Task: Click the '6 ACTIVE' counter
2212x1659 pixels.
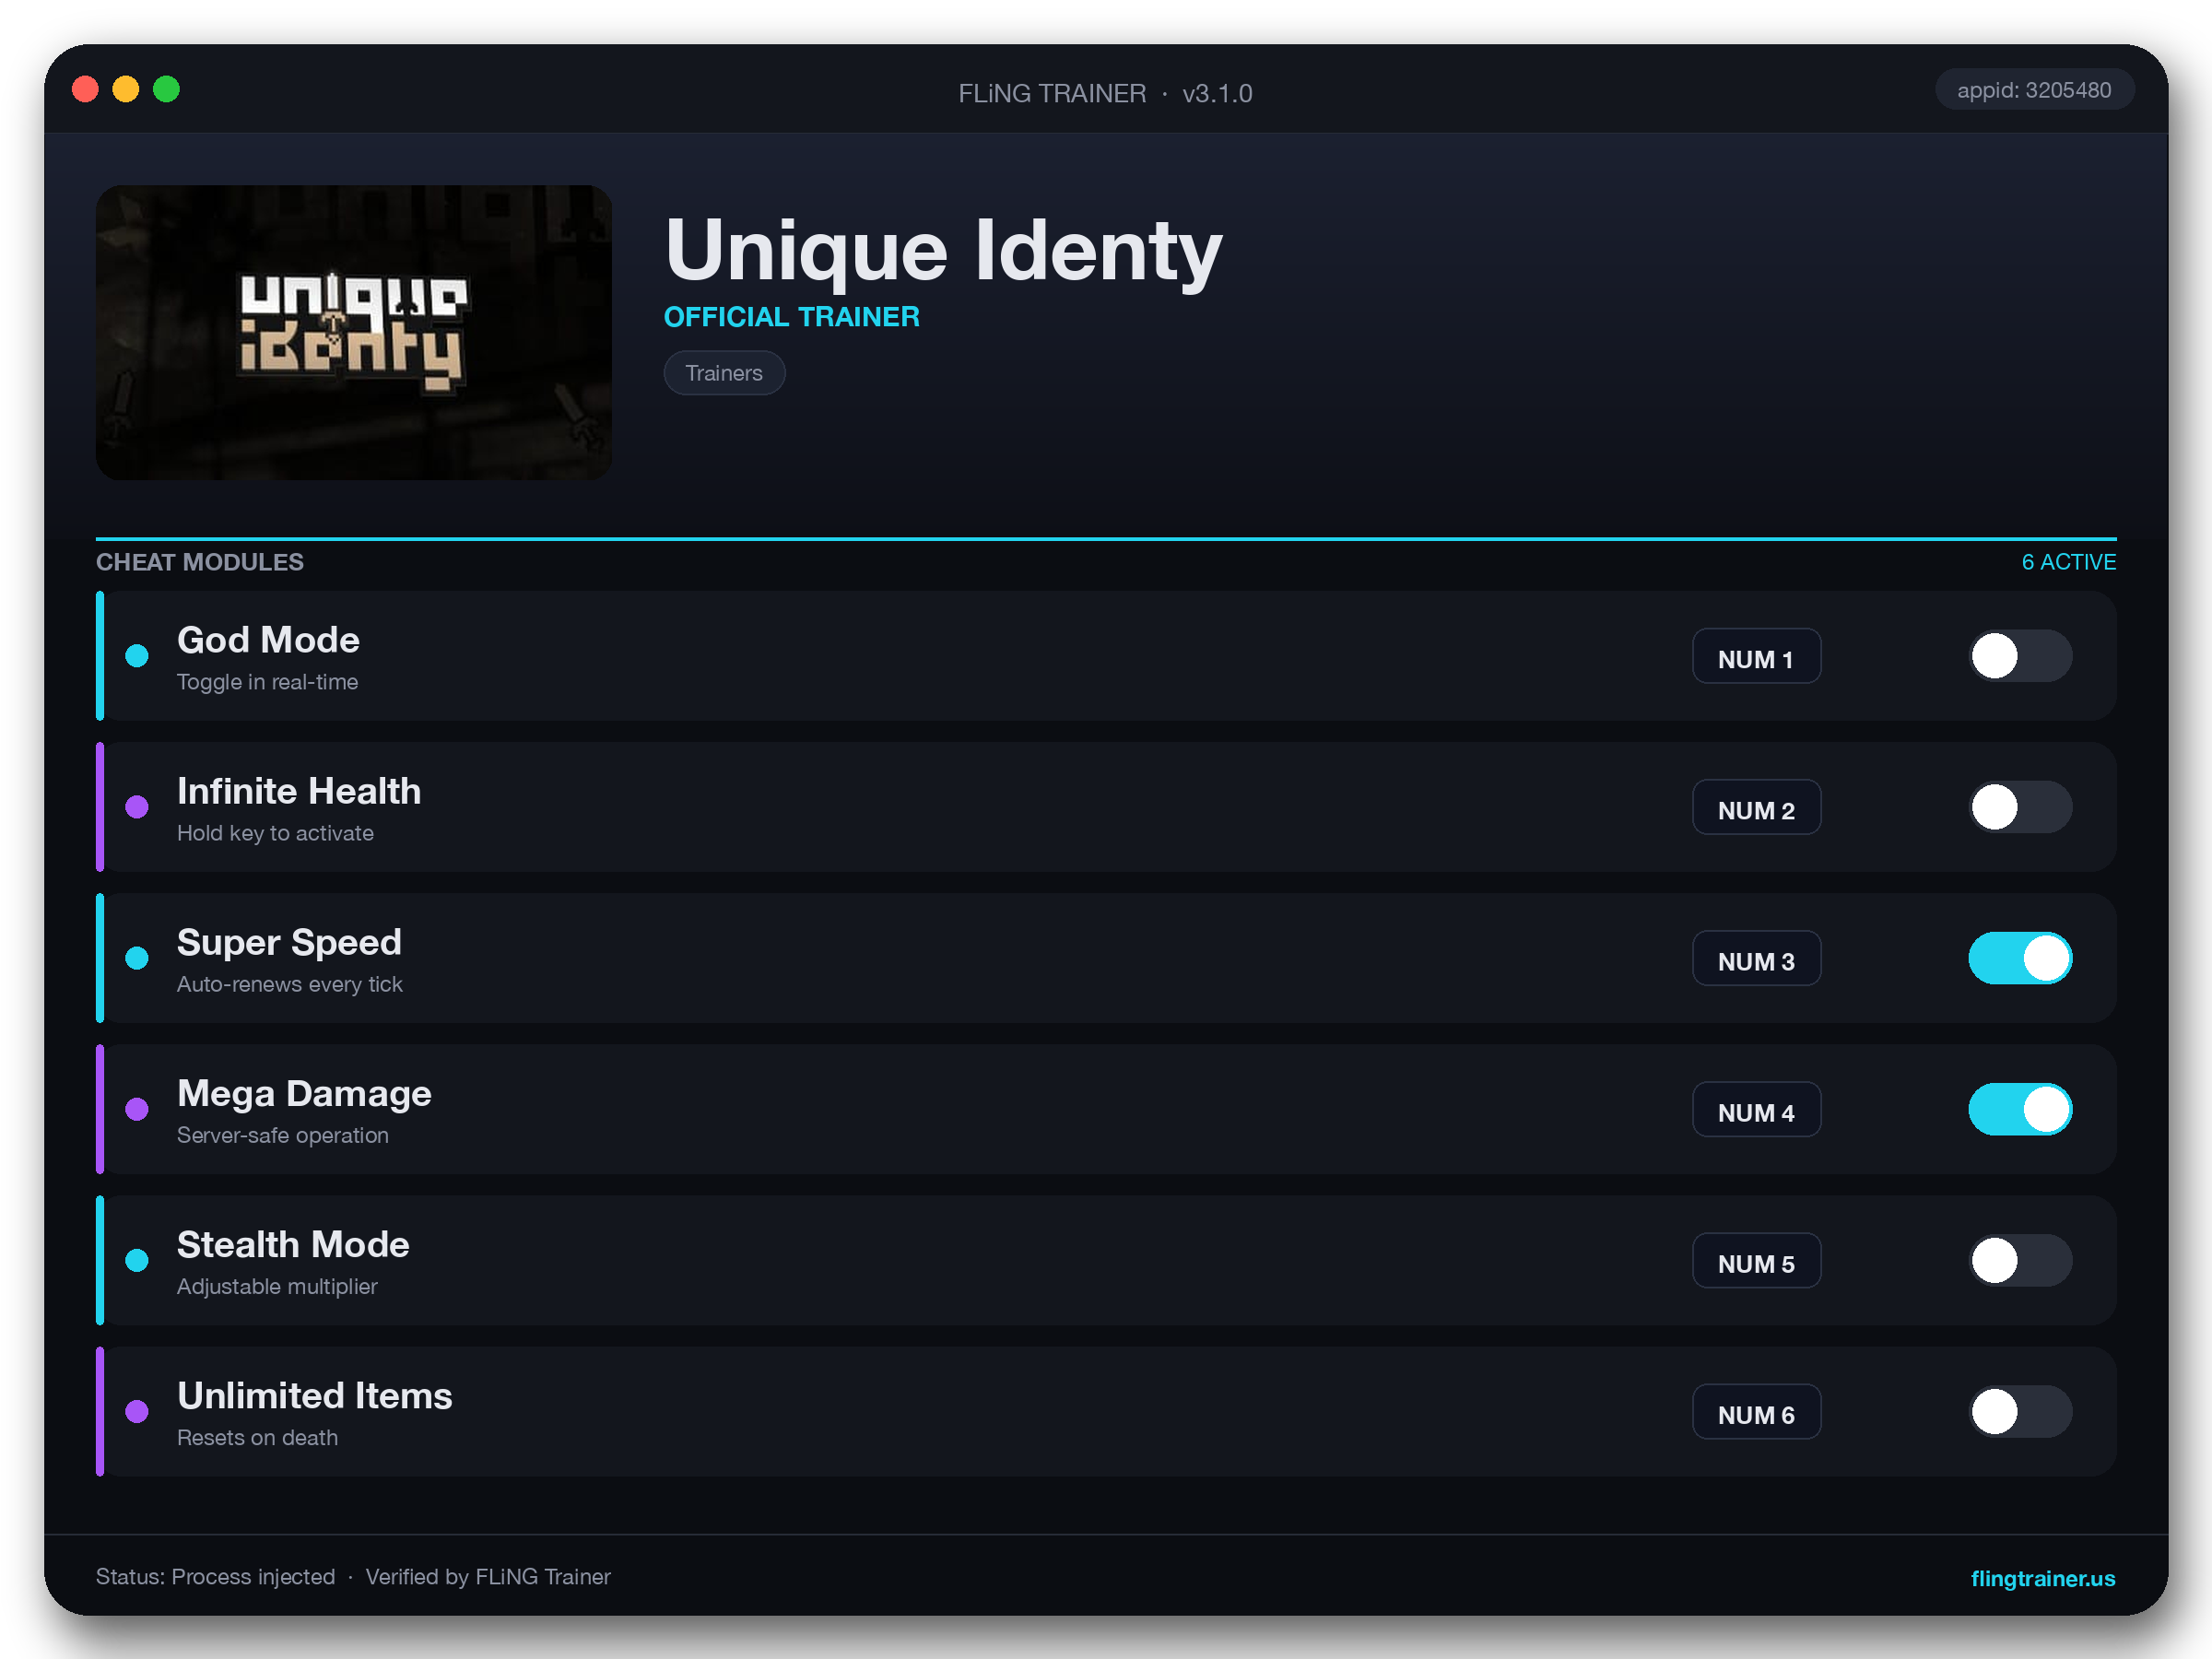Action: coord(2068,562)
